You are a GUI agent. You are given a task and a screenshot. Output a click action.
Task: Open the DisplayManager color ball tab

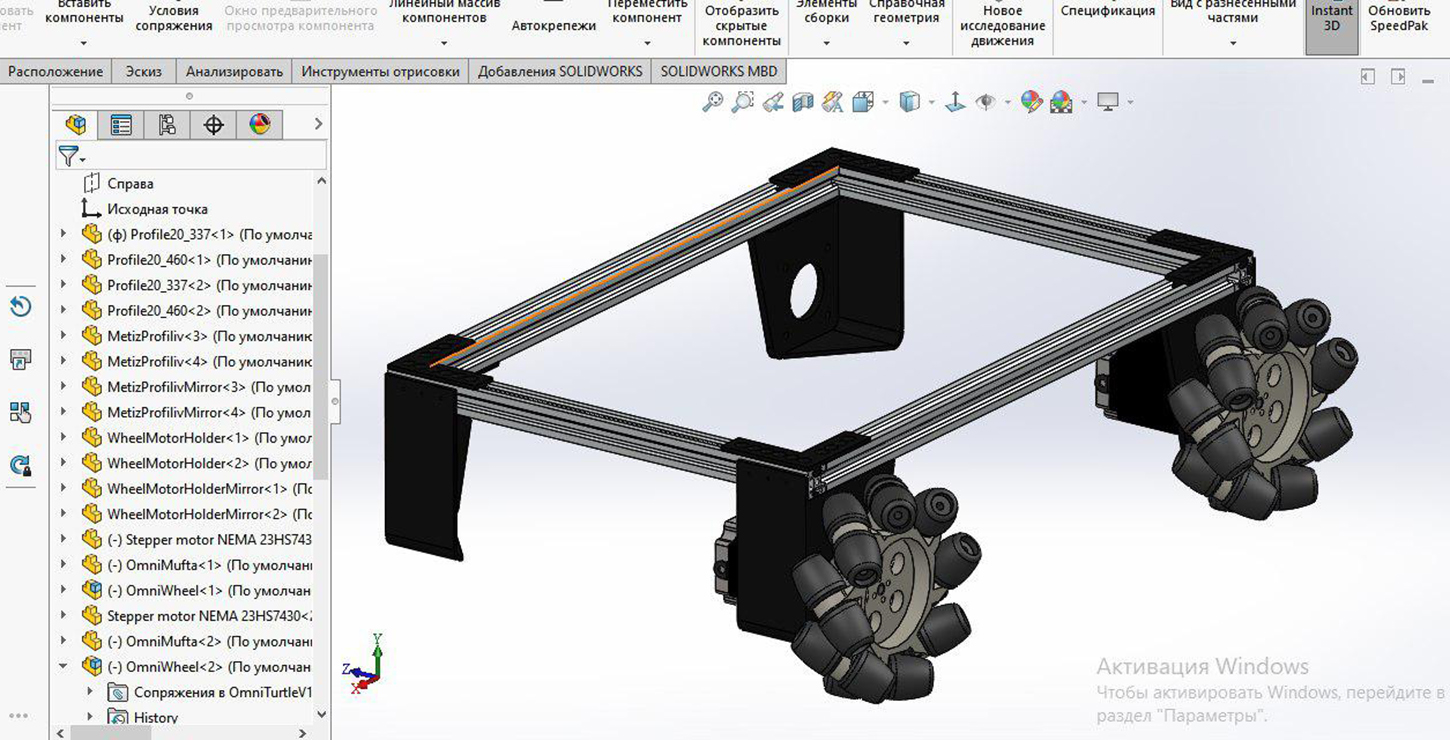(259, 125)
